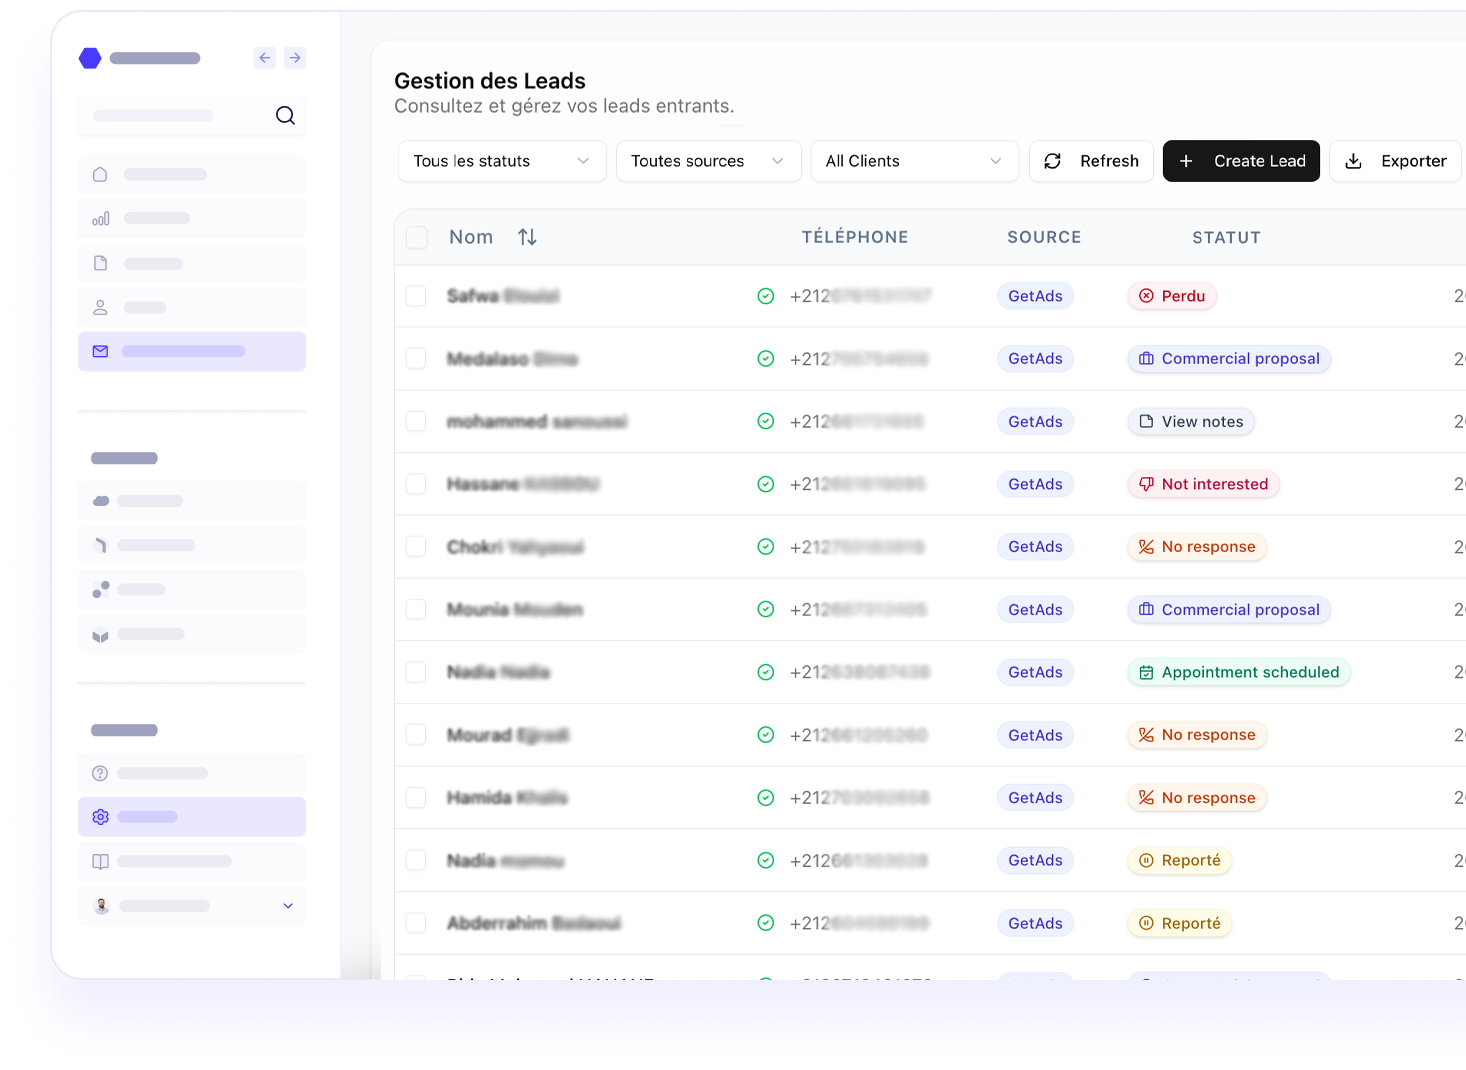1466x1070 pixels.
Task: Click the help question mark sidebar icon
Action: 100,773
